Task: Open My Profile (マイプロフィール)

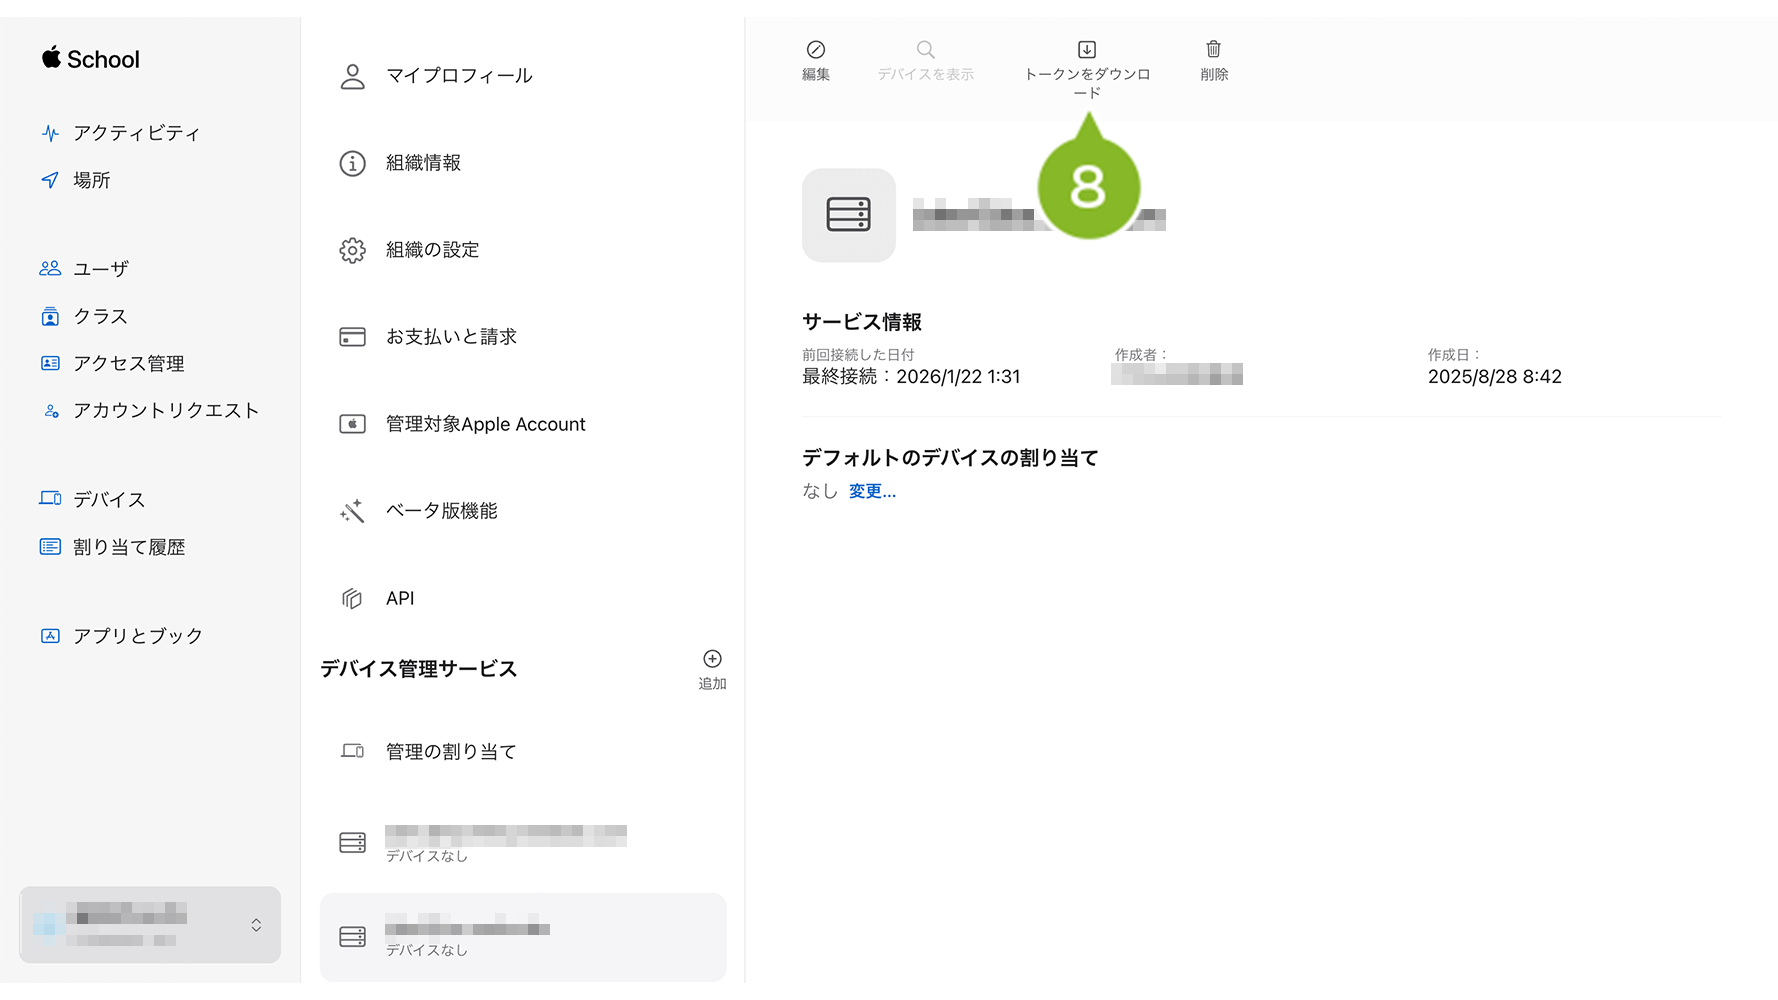Action: pos(459,76)
